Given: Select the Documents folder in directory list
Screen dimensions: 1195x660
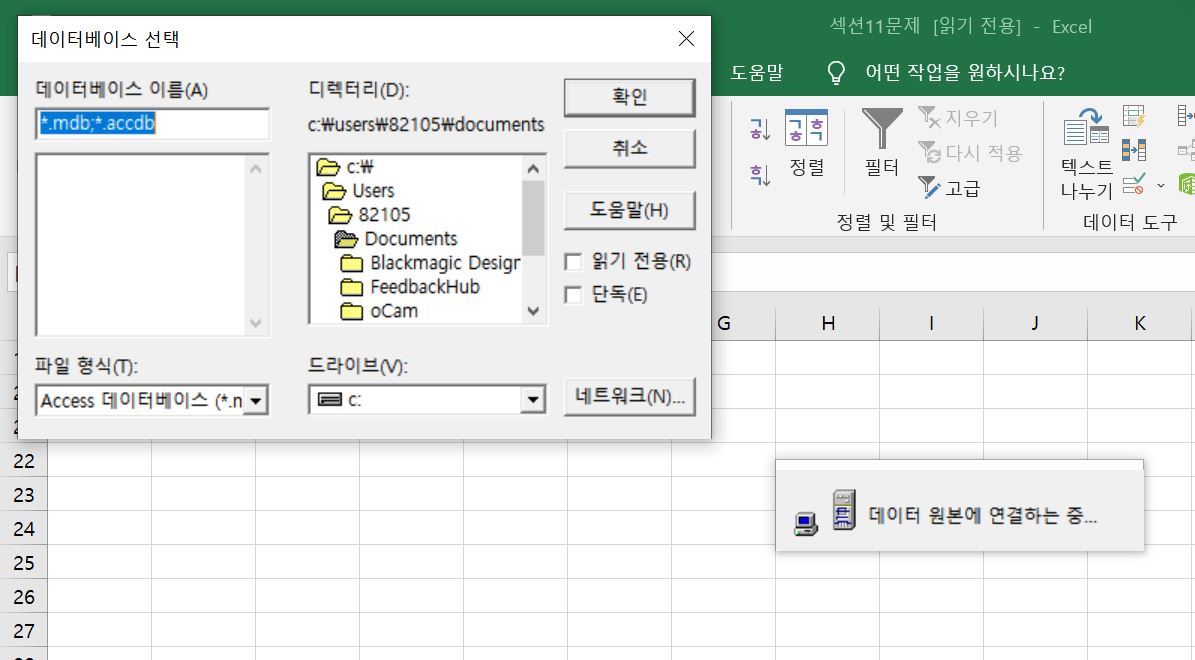Looking at the screenshot, I should [x=410, y=239].
